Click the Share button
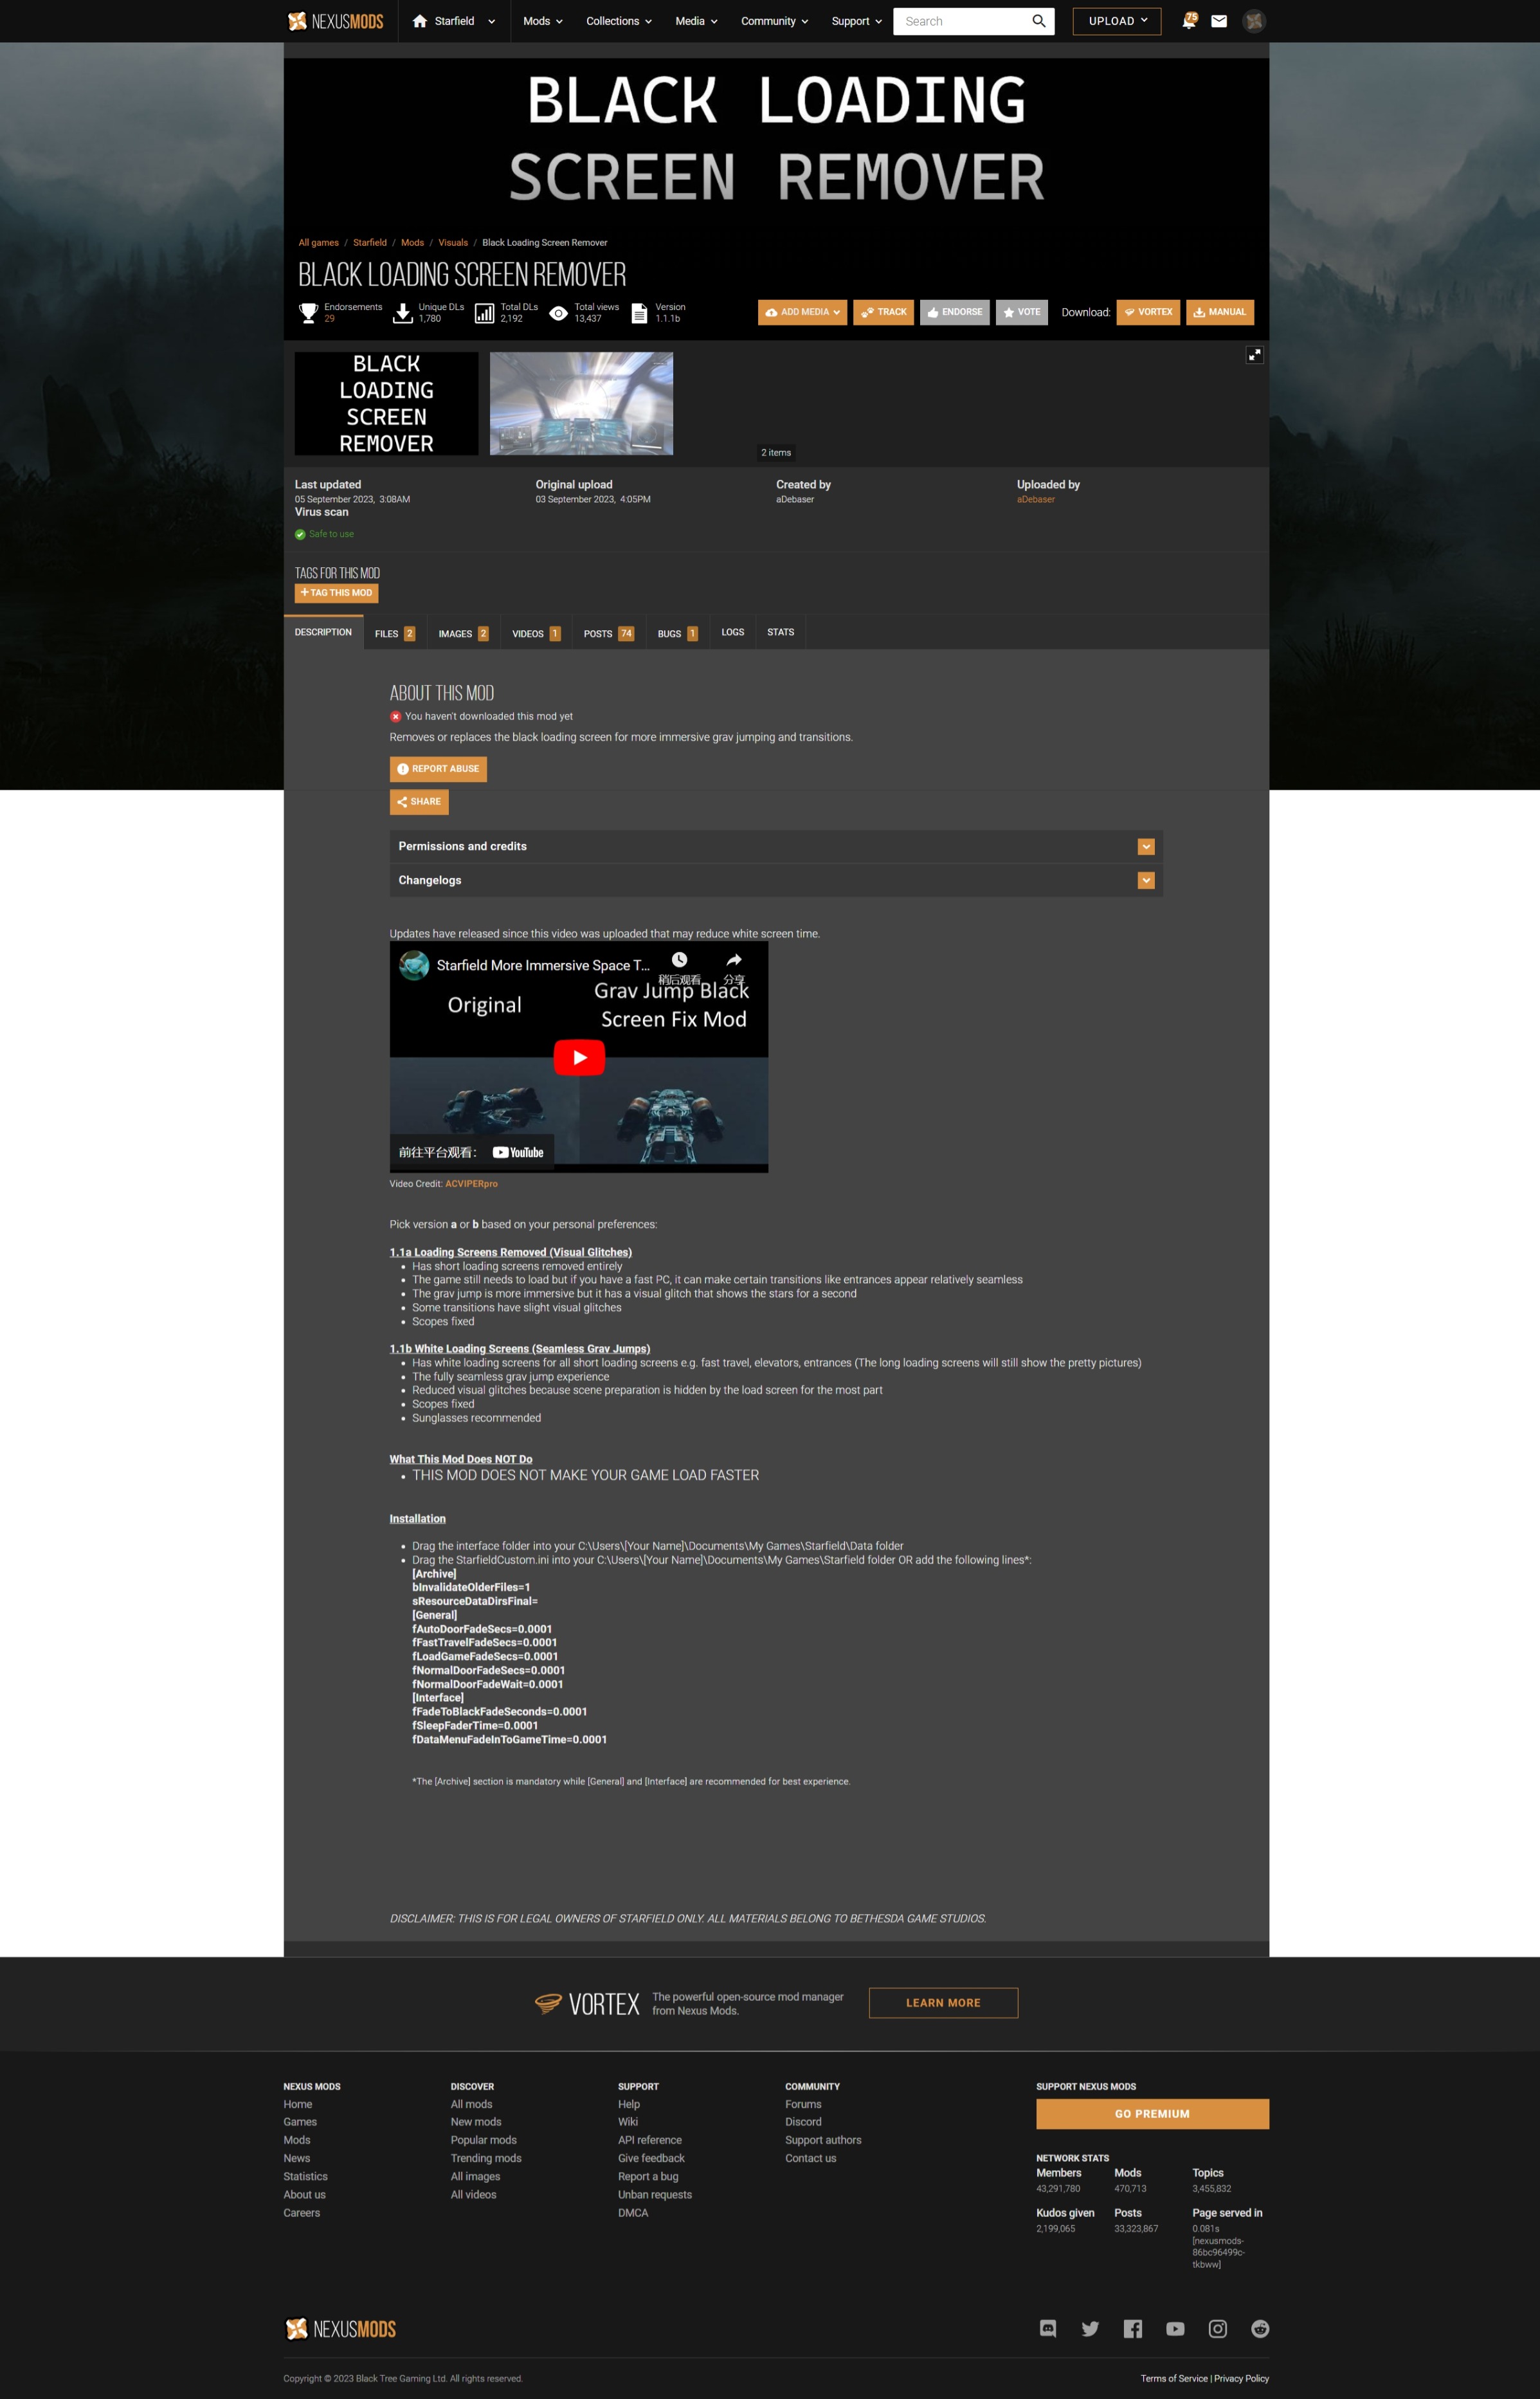This screenshot has width=1540, height=2399. [419, 802]
